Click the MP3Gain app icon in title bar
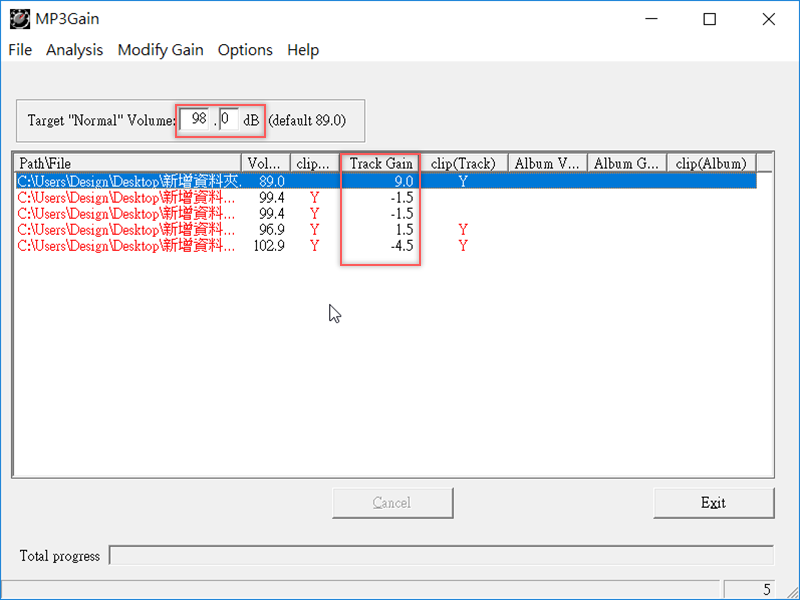This screenshot has width=800, height=600. click(x=19, y=19)
